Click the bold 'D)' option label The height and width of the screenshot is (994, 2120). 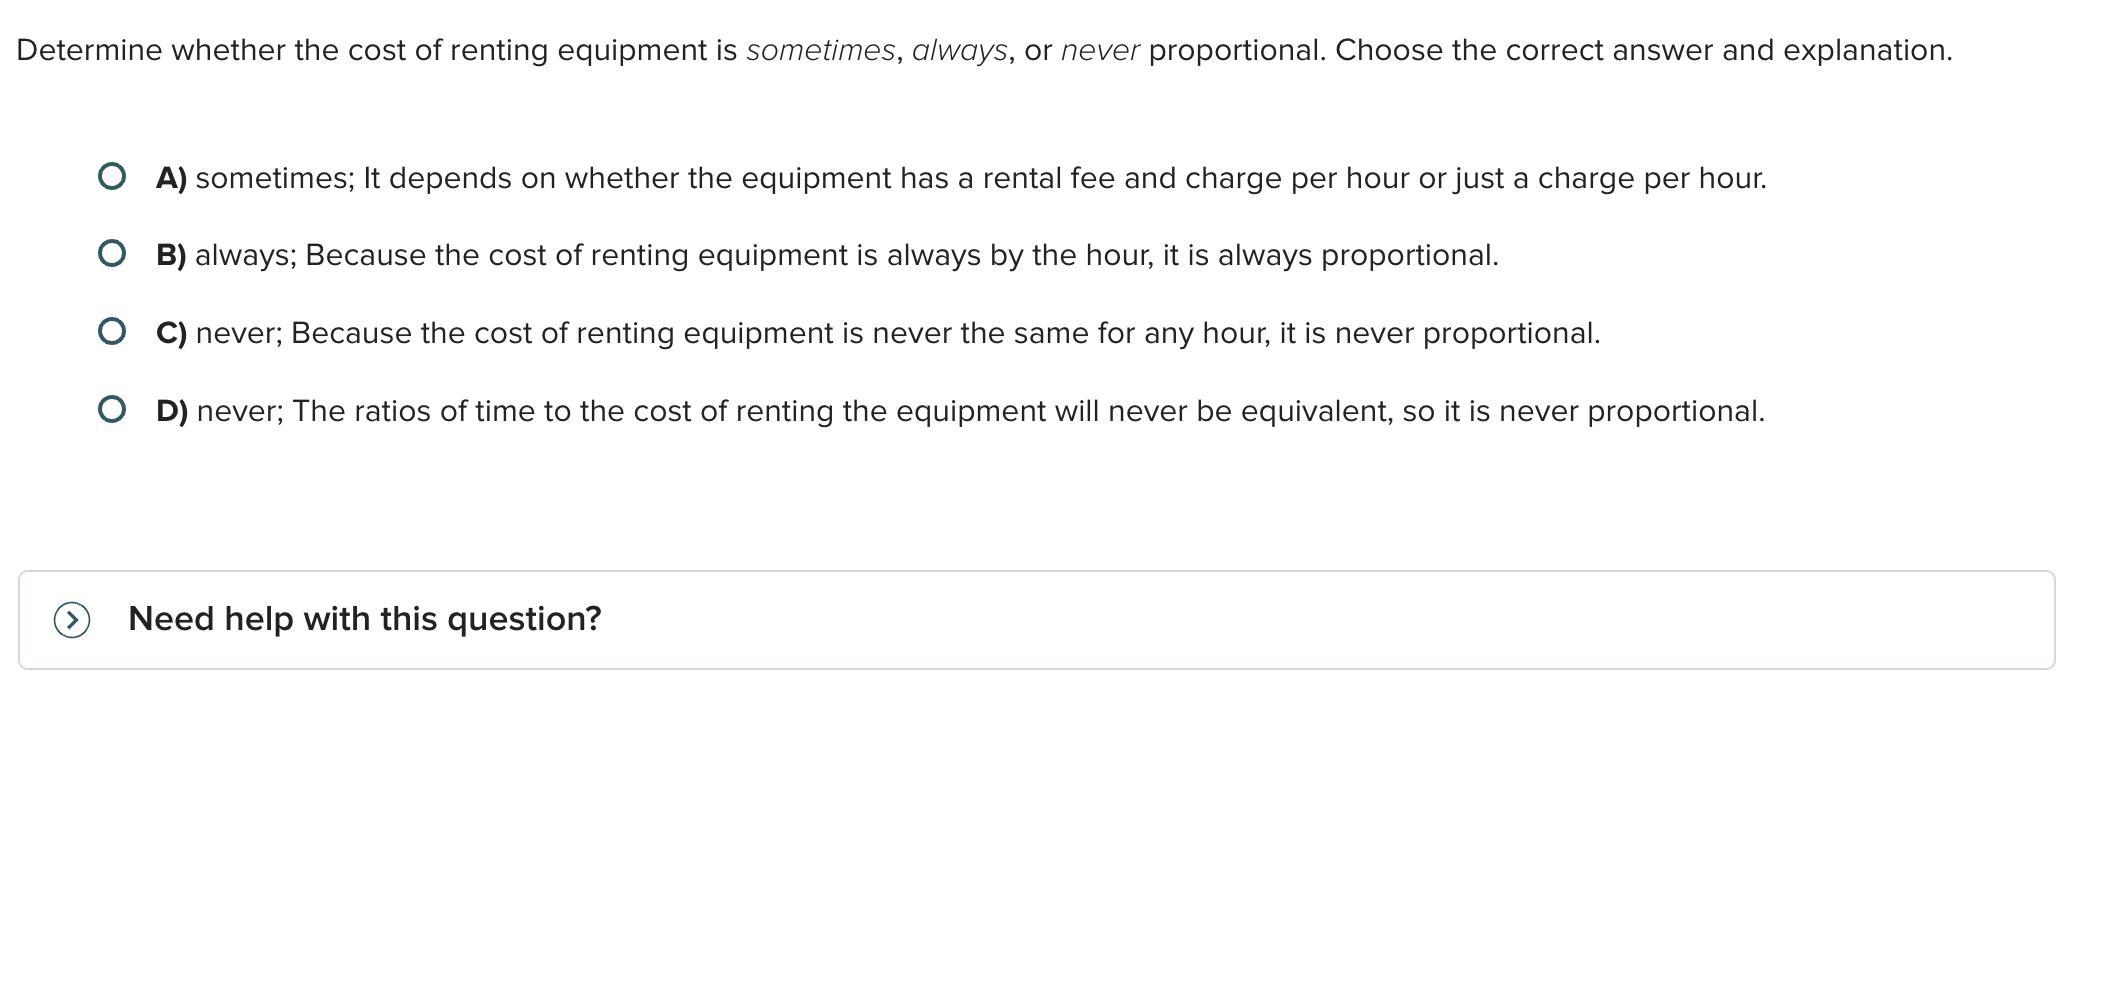pos(172,411)
